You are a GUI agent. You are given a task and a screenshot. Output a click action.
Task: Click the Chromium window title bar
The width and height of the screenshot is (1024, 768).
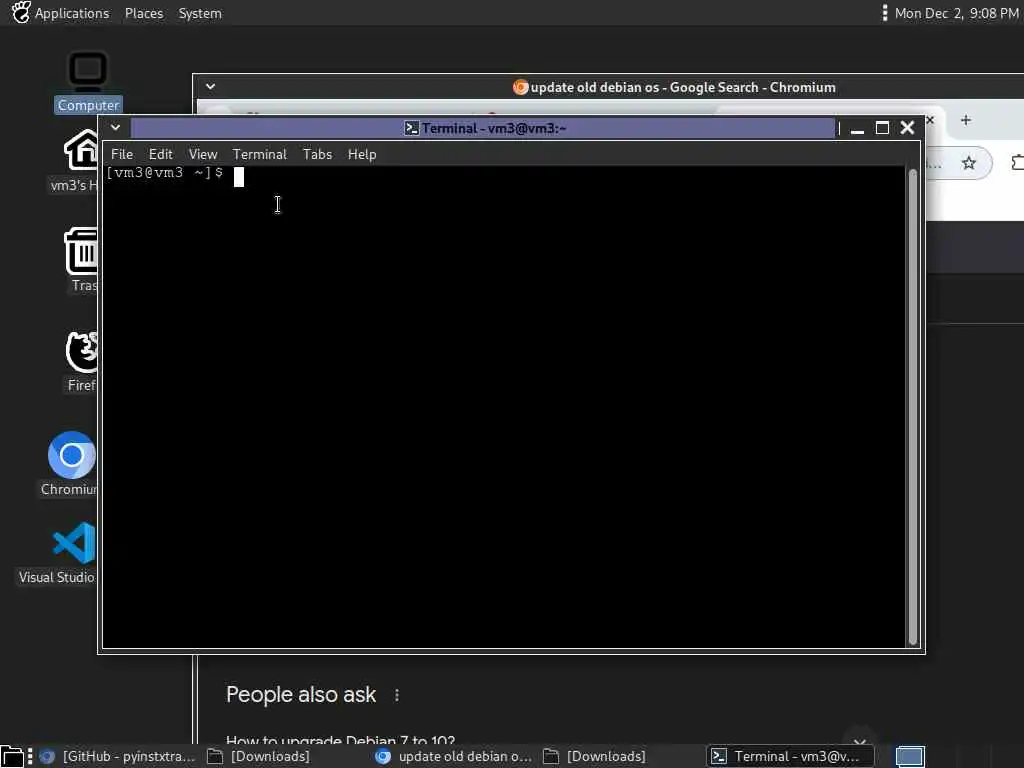(673, 87)
